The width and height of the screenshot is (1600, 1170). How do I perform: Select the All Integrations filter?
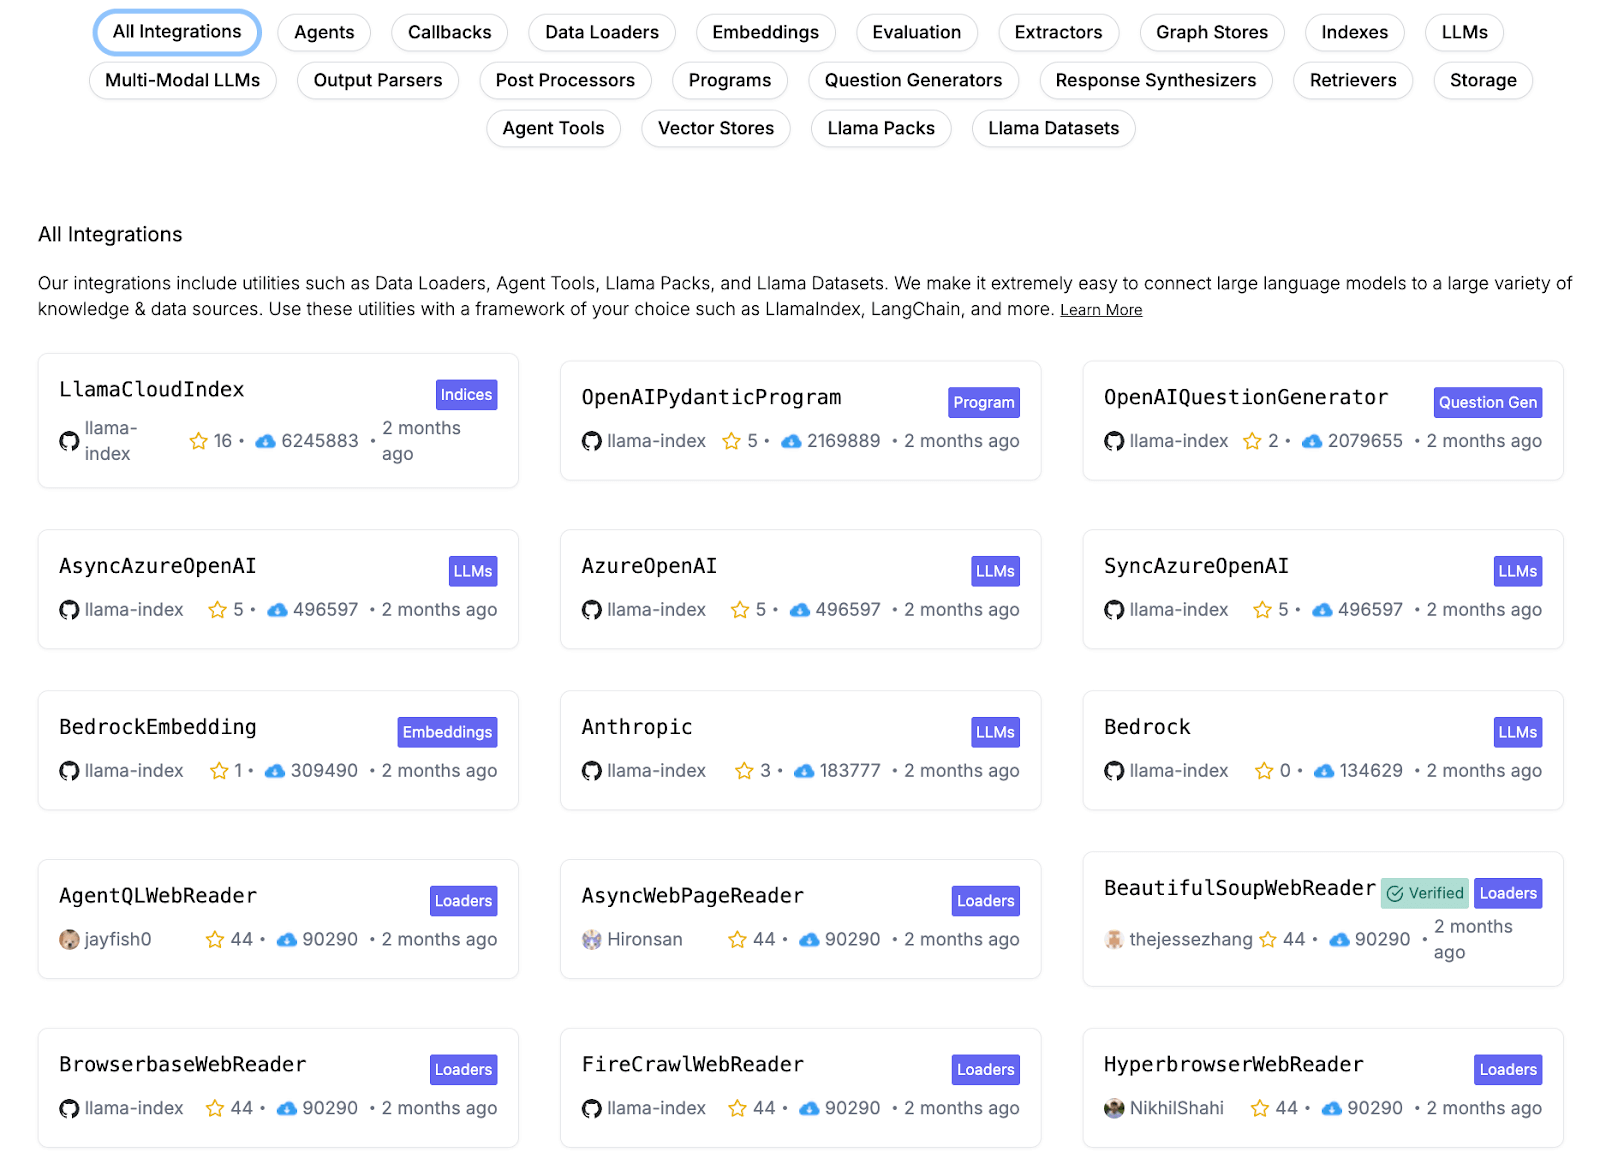[x=177, y=32]
